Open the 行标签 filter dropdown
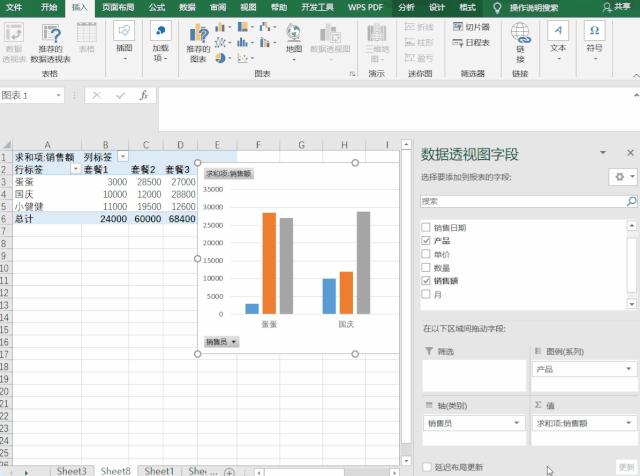Image resolution: width=640 pixels, height=476 pixels. pyautogui.click(x=76, y=169)
